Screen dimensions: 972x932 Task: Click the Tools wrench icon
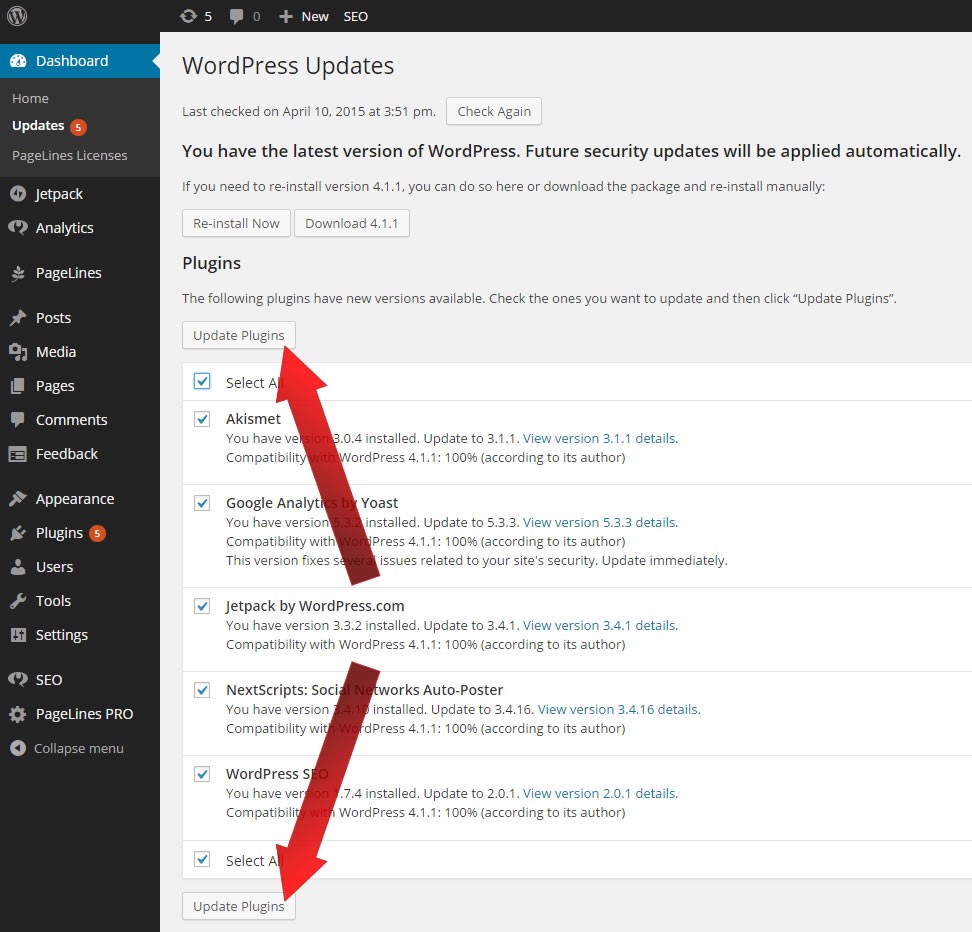pyautogui.click(x=18, y=601)
